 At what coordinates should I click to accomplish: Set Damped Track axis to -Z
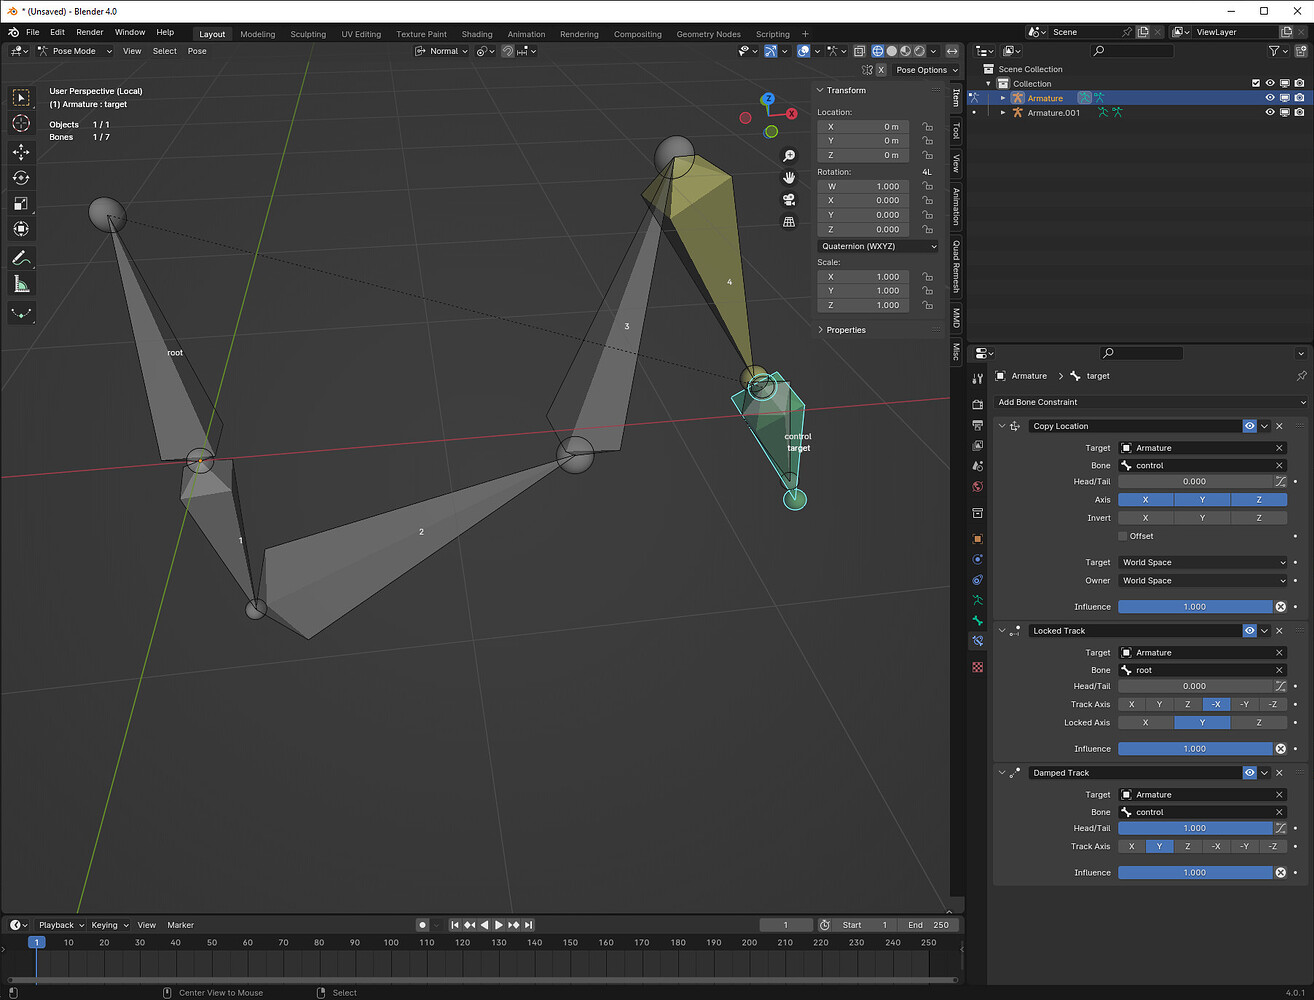(1273, 846)
